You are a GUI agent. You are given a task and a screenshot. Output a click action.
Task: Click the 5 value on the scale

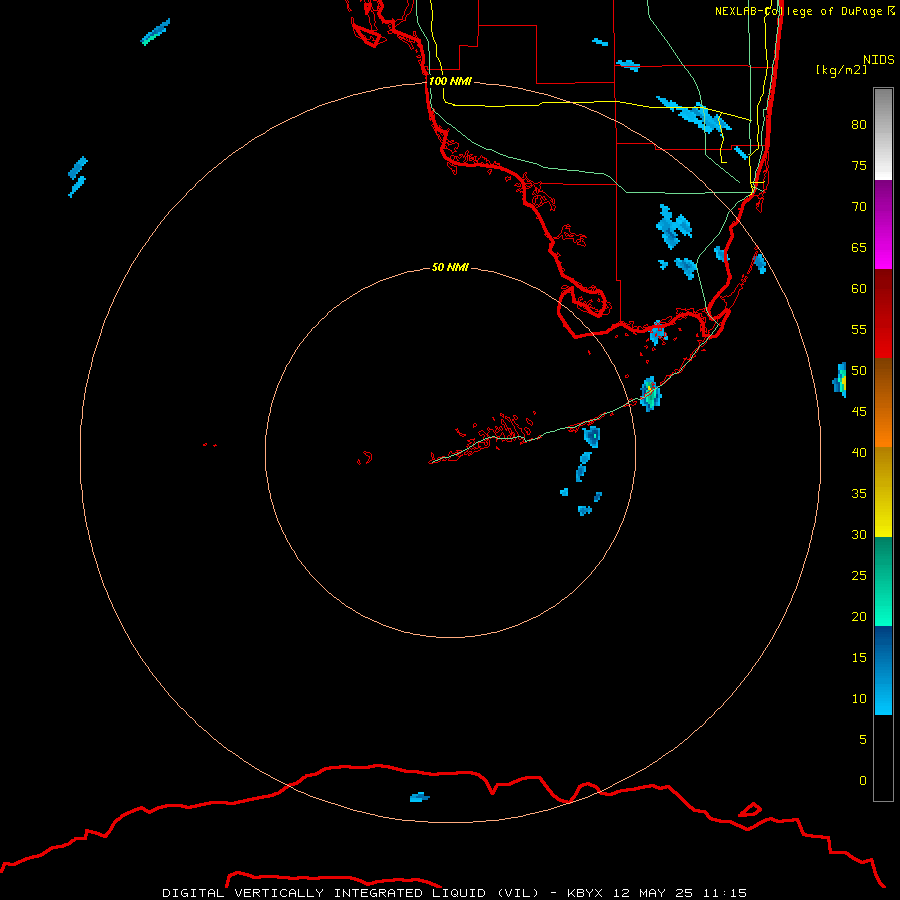[x=863, y=740]
